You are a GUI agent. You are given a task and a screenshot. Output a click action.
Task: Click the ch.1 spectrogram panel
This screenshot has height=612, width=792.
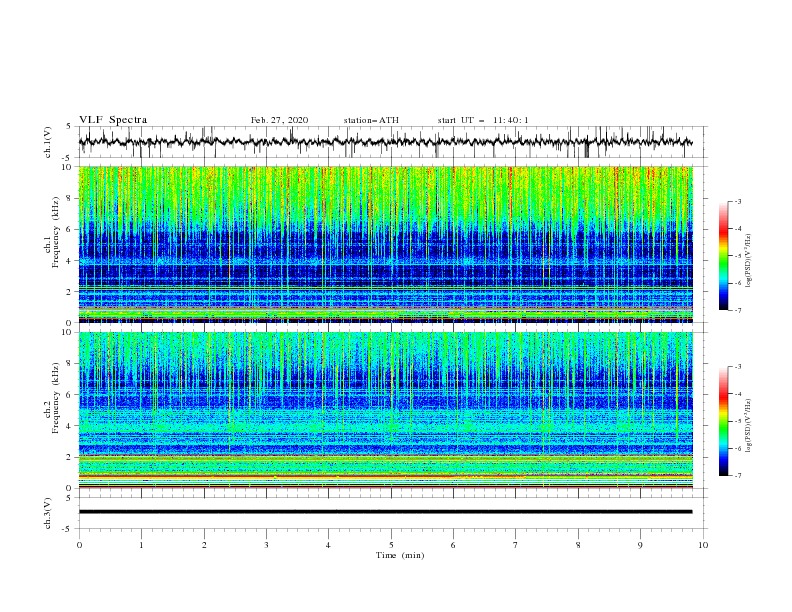click(x=385, y=244)
